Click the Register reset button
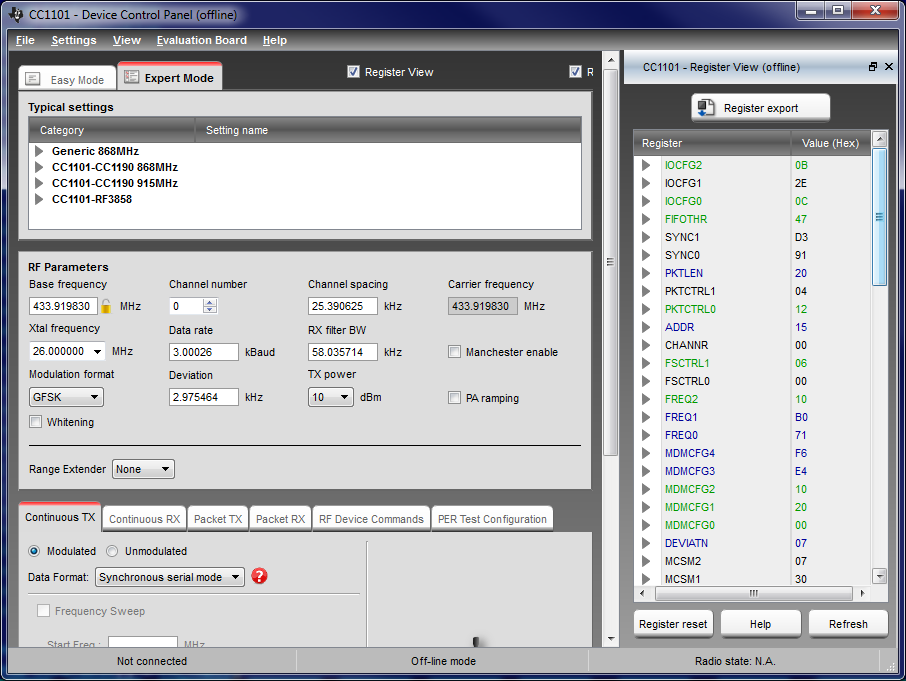This screenshot has height=681, width=906. point(673,624)
